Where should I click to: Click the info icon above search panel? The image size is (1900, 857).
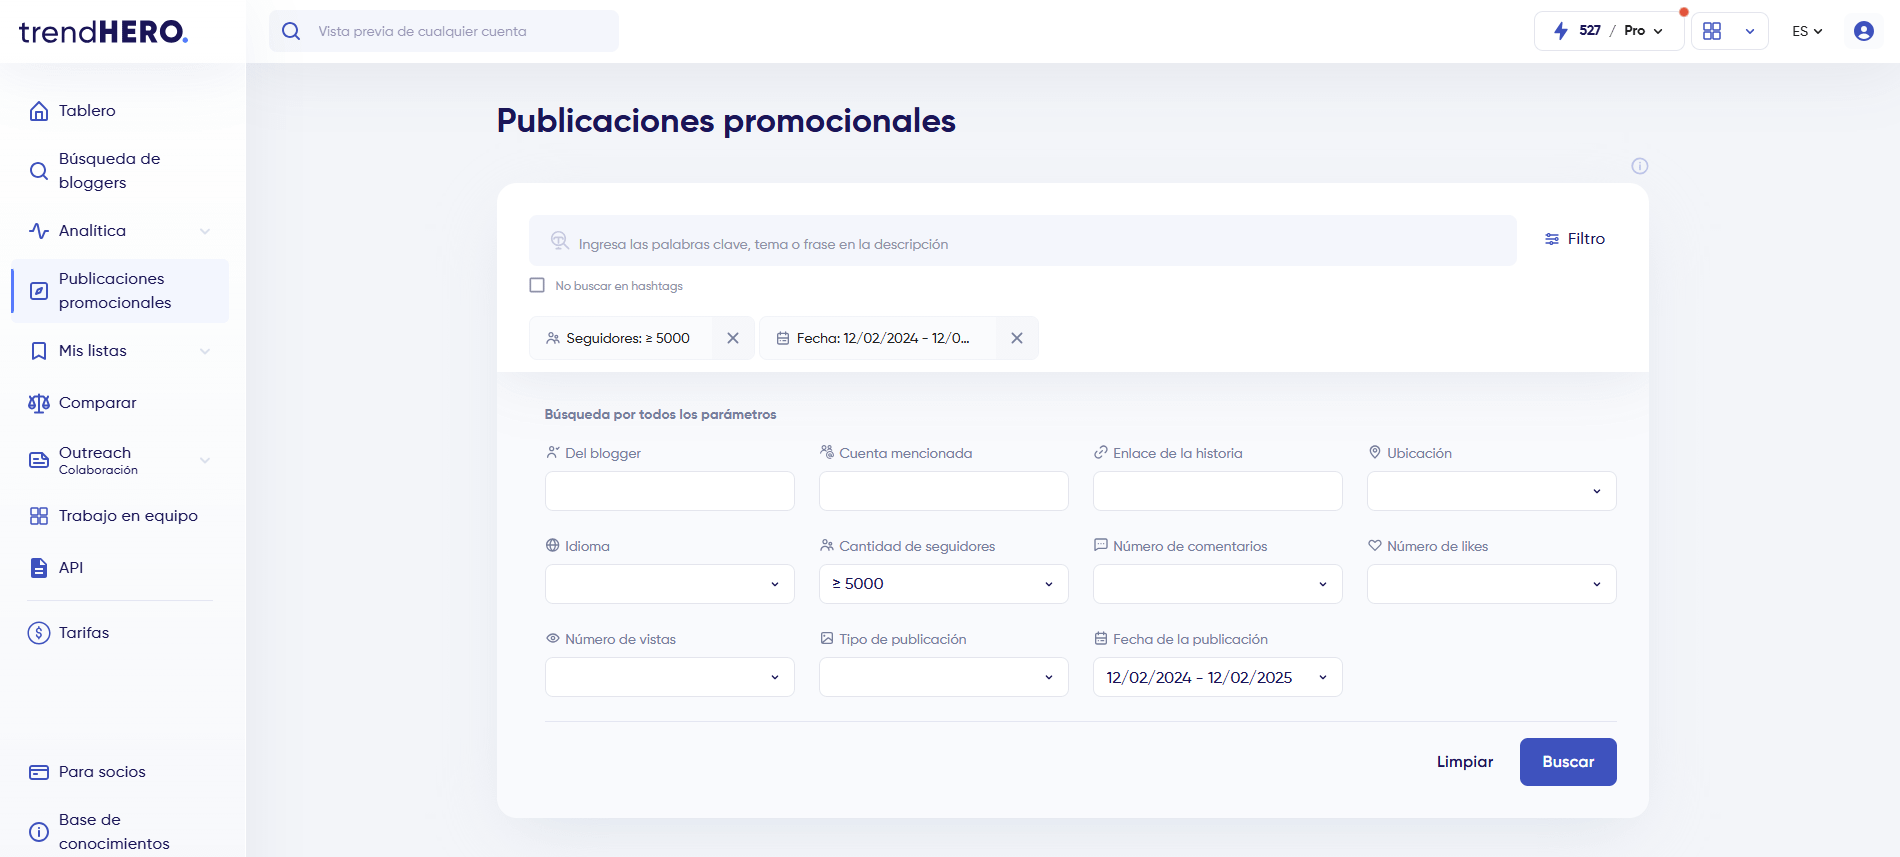pos(1639,166)
